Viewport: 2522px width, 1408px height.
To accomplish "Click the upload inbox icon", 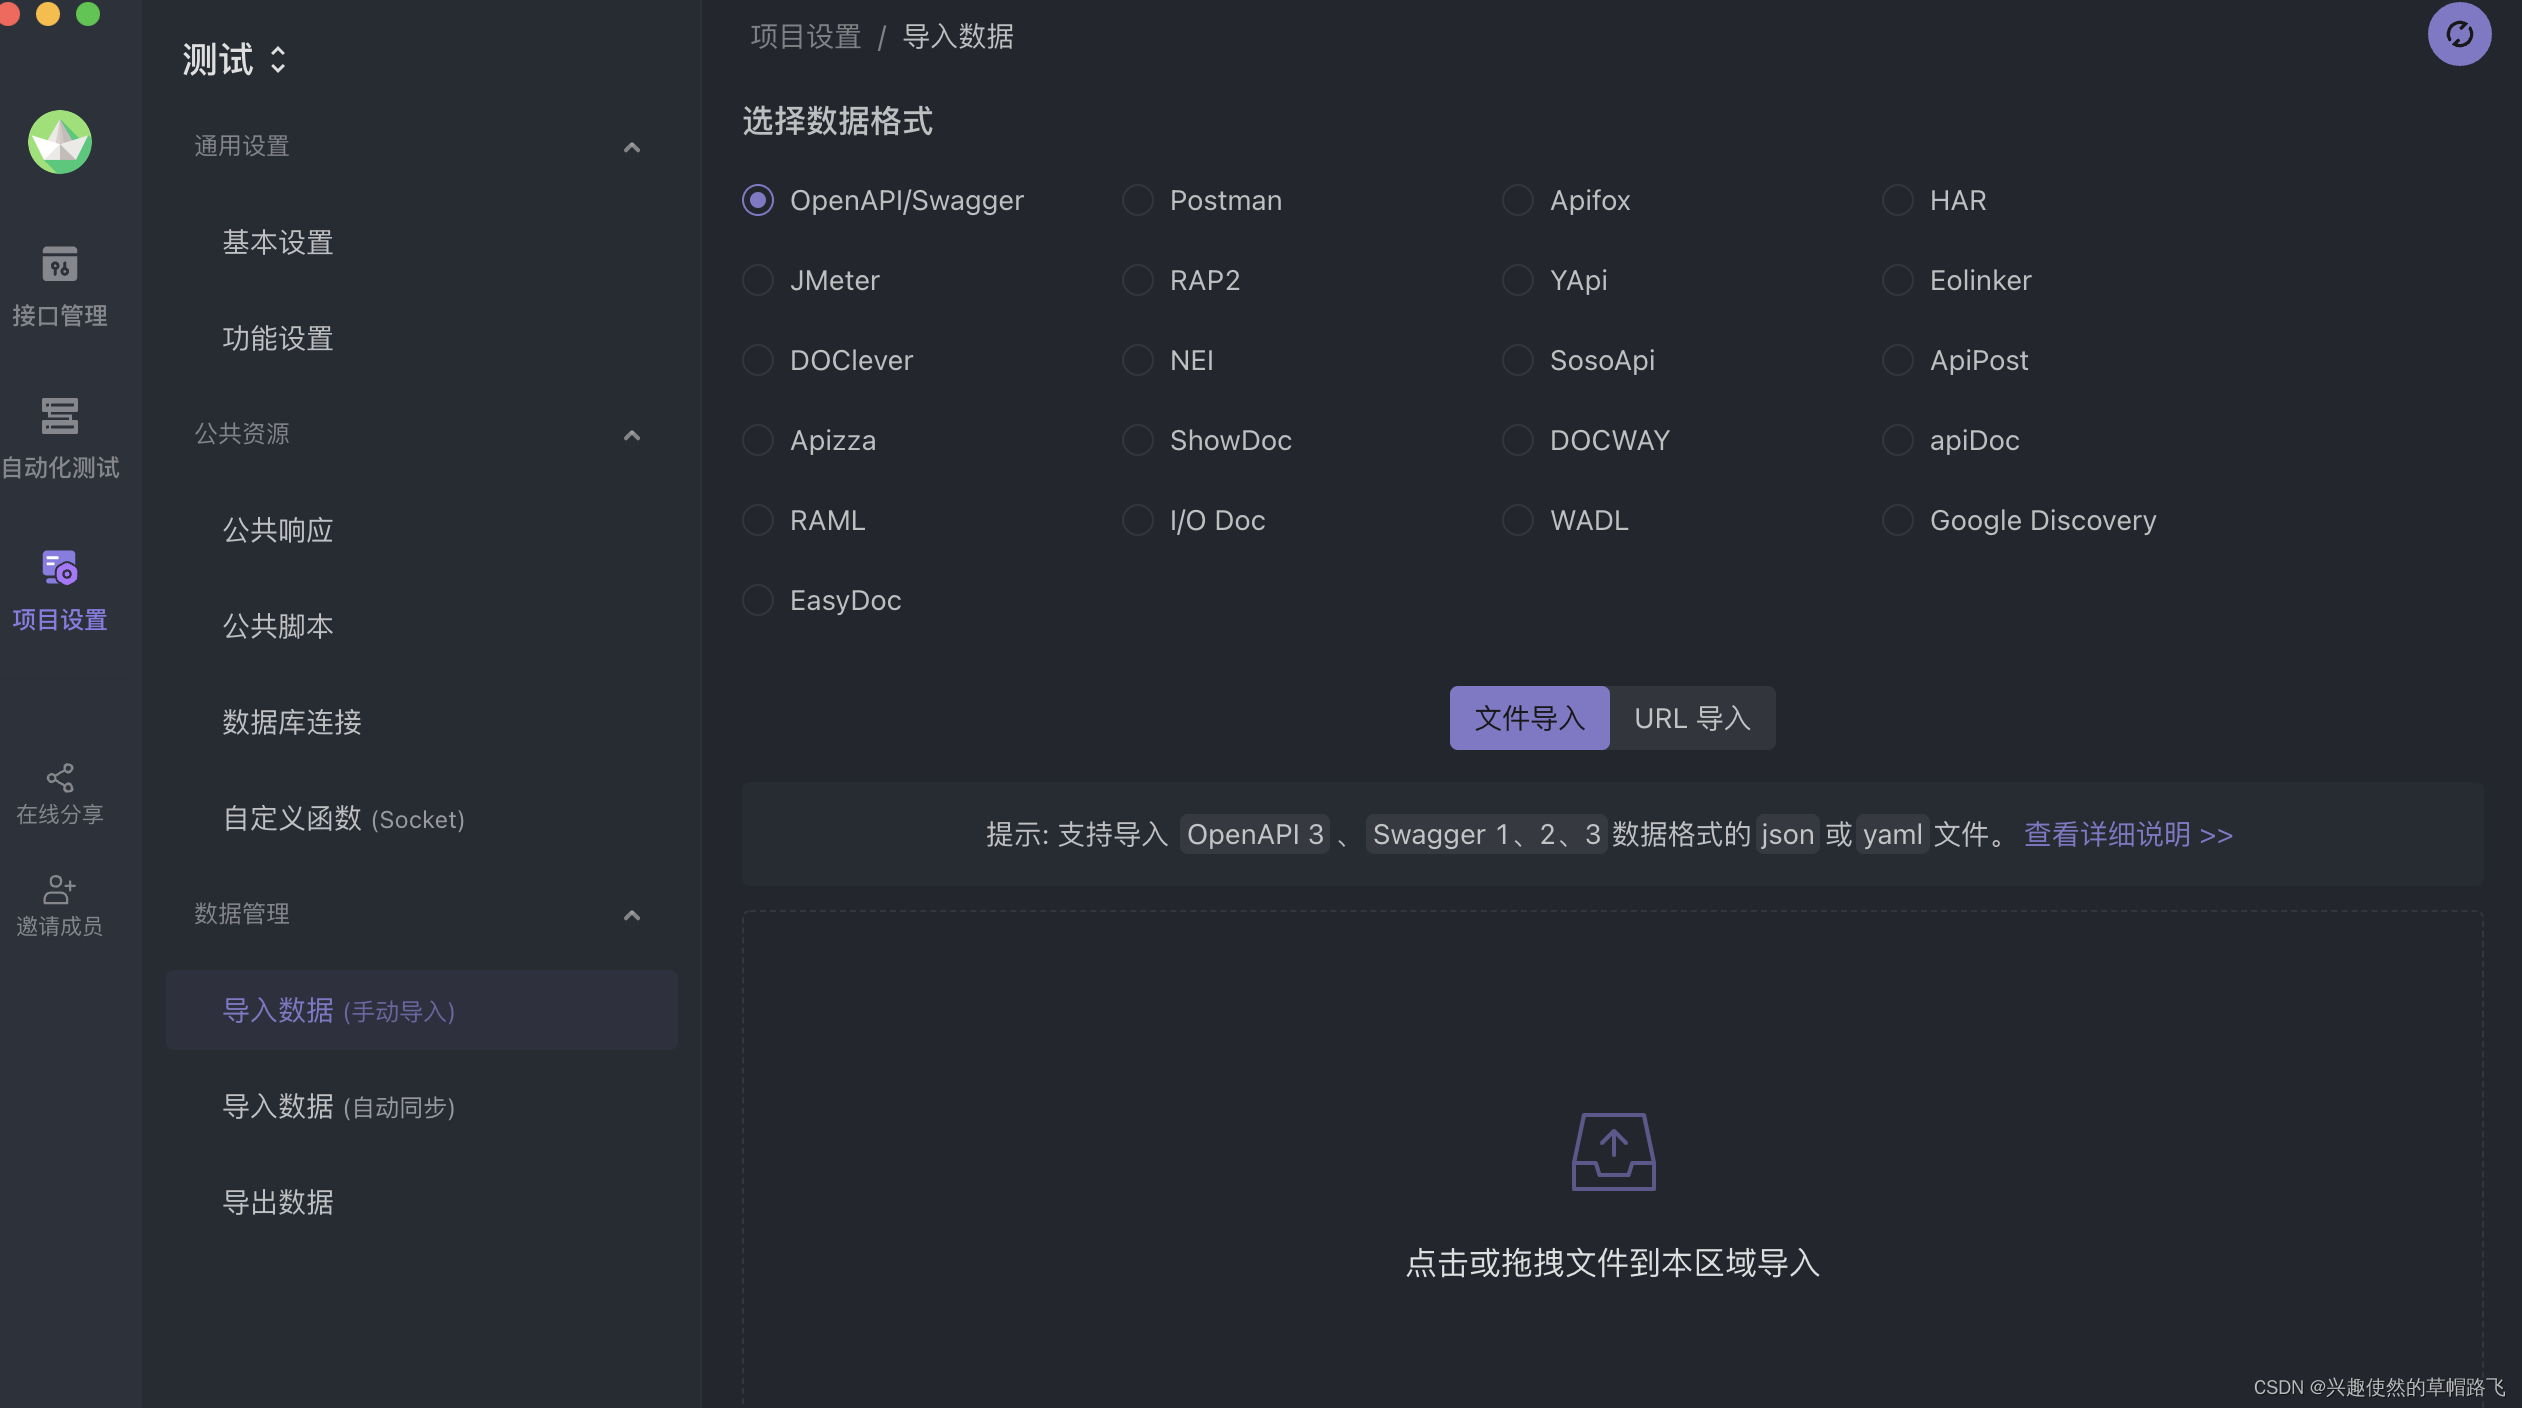I will (1613, 1151).
